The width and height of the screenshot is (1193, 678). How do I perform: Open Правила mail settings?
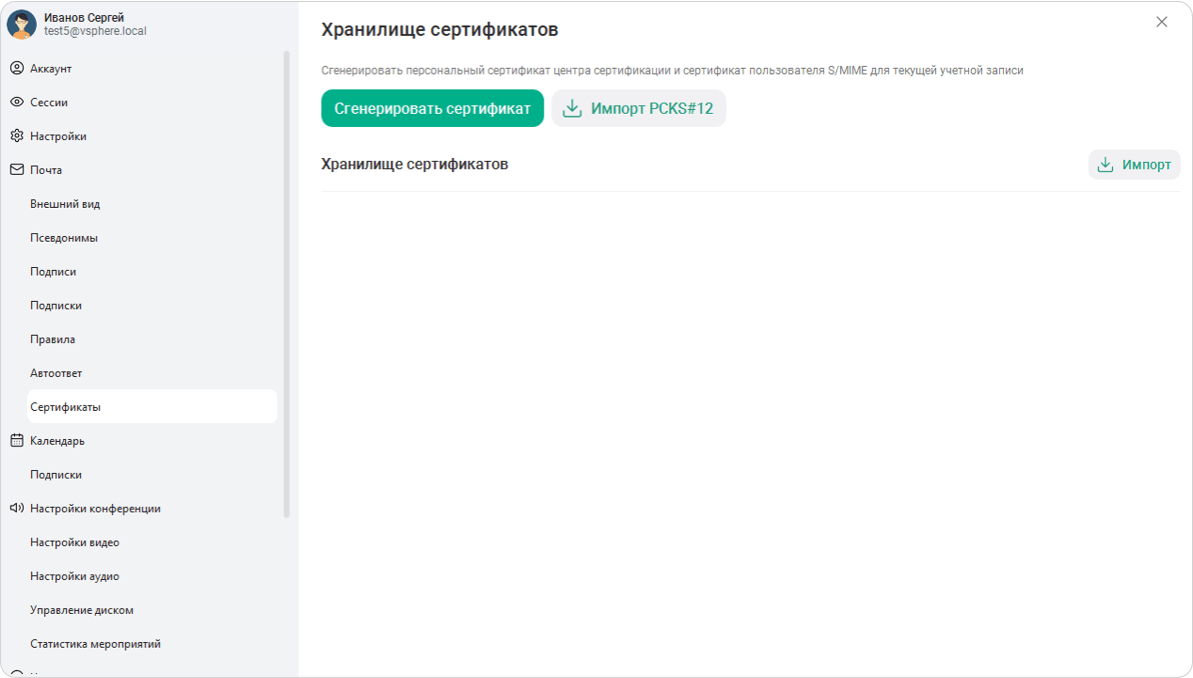tap(52, 339)
